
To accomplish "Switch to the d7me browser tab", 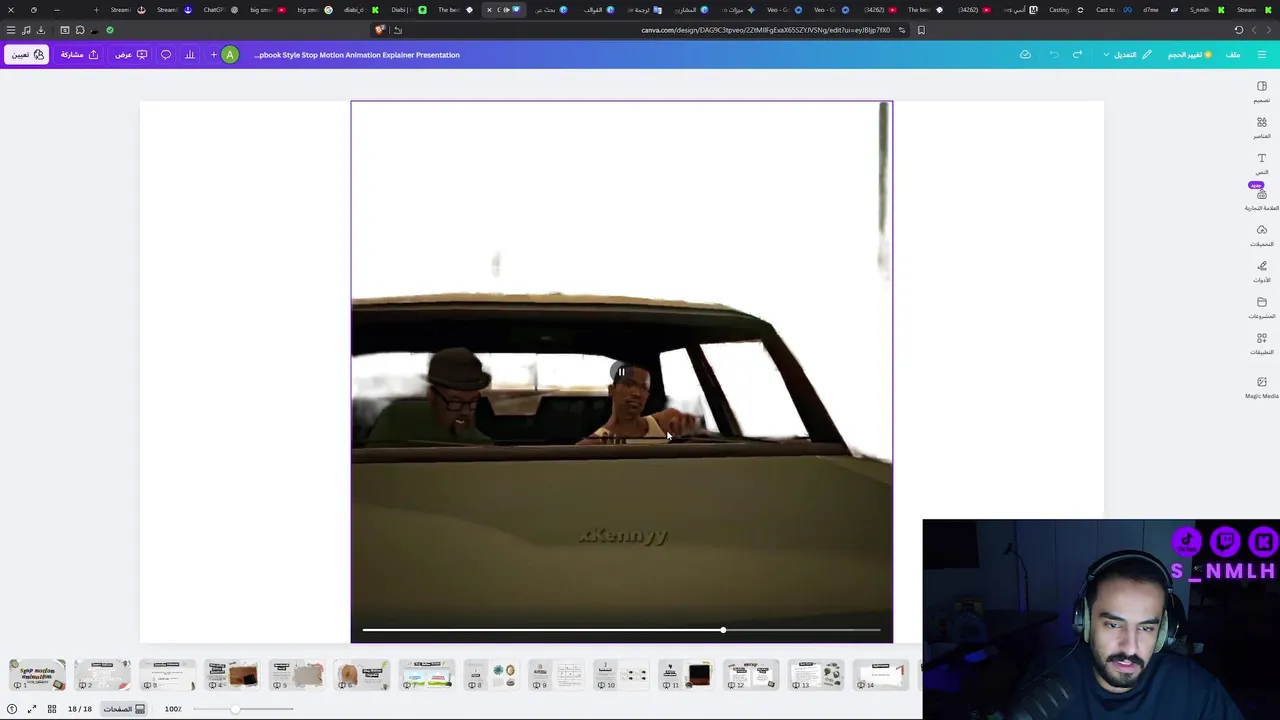I will (x=1159, y=10).
